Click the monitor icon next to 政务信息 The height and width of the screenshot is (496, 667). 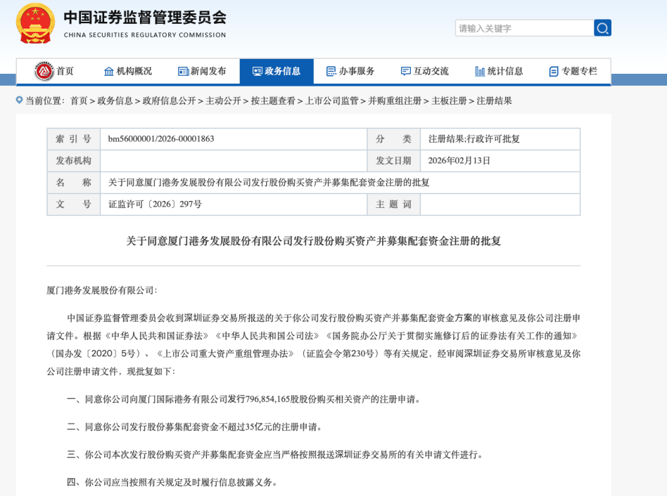pyautogui.click(x=257, y=72)
